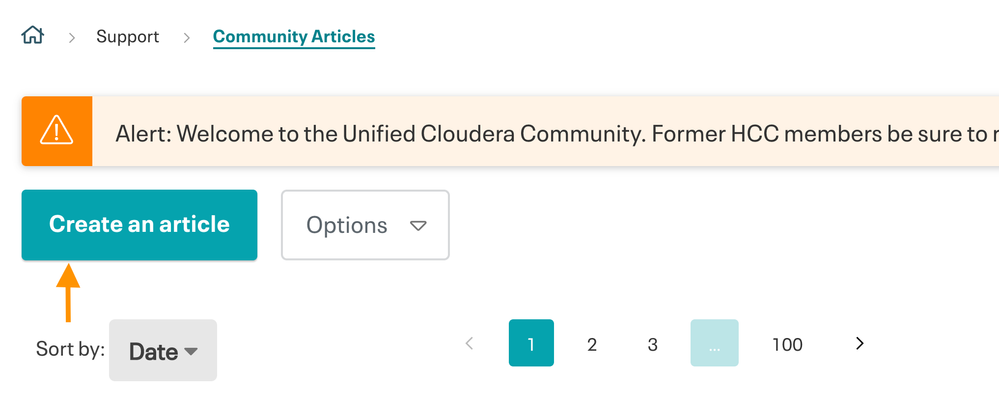Go to previous page with left chevron
Image resolution: width=999 pixels, height=395 pixels.
coord(470,343)
